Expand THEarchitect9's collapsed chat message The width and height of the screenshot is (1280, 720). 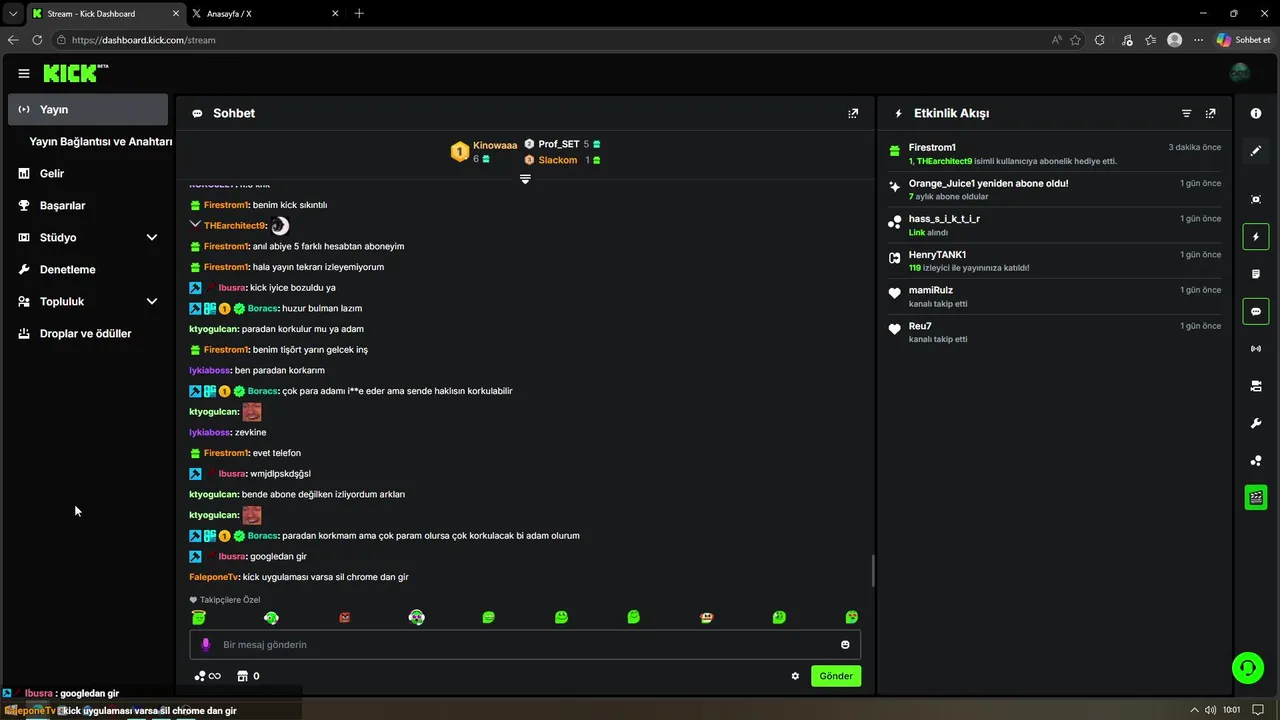coord(196,225)
